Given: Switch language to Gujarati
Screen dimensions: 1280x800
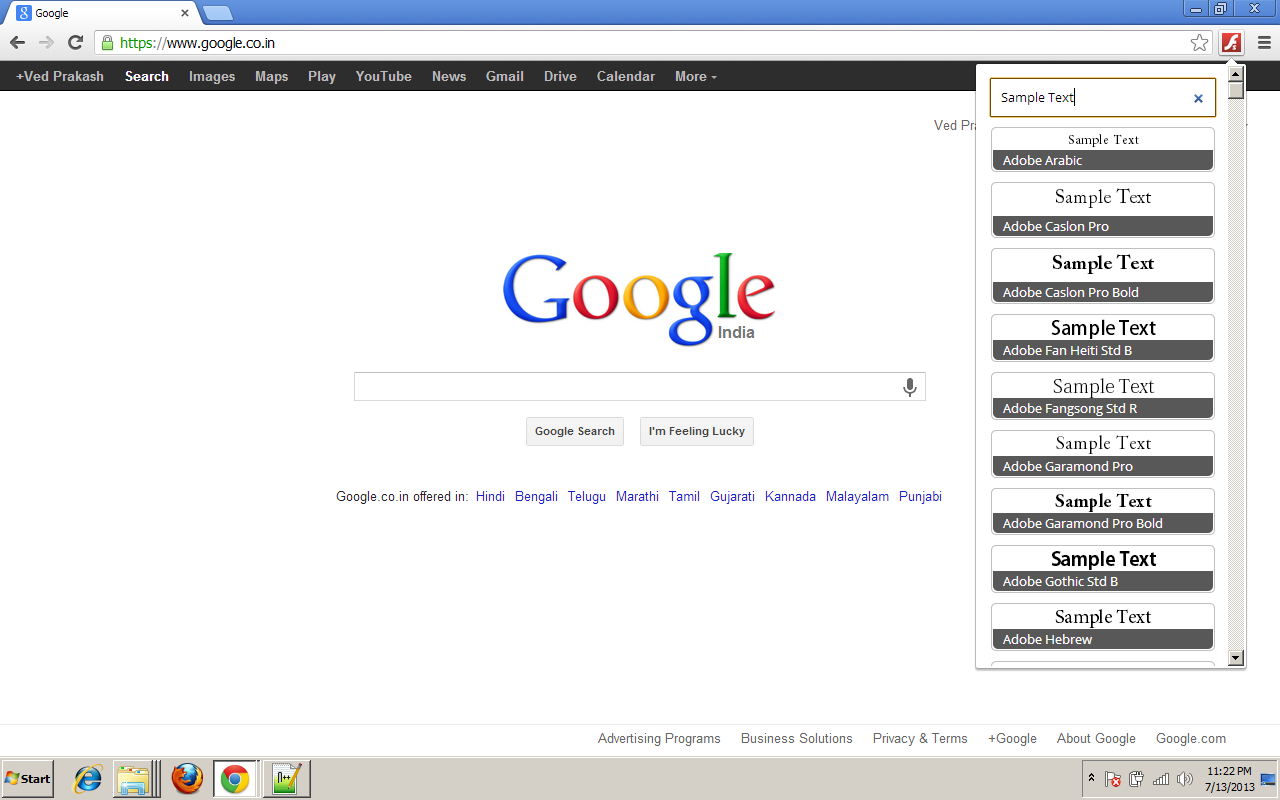Looking at the screenshot, I should 732,496.
